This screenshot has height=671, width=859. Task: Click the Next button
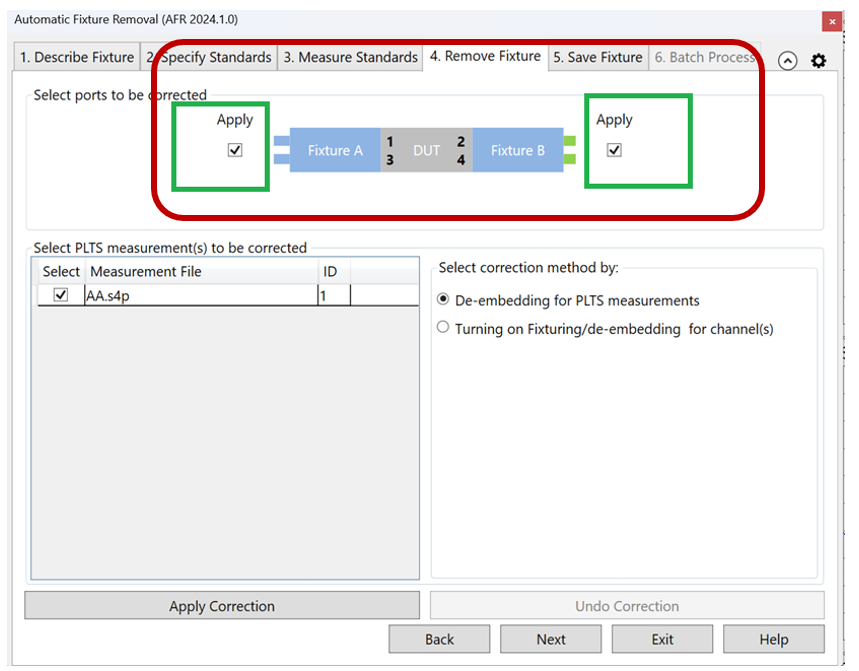click(x=551, y=639)
